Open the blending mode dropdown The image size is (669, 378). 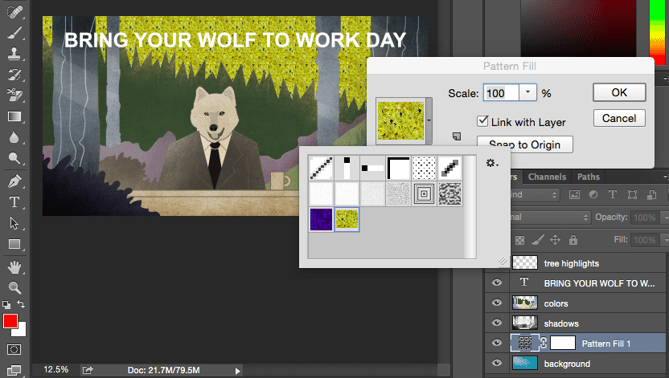[550, 217]
